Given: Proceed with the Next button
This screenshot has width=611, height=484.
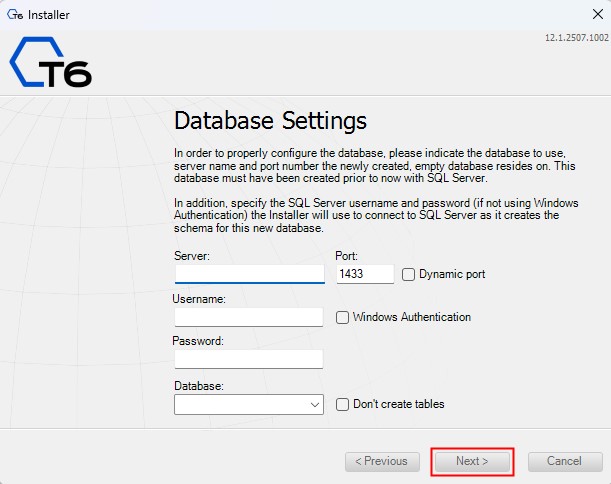Looking at the screenshot, I should (x=472, y=461).
